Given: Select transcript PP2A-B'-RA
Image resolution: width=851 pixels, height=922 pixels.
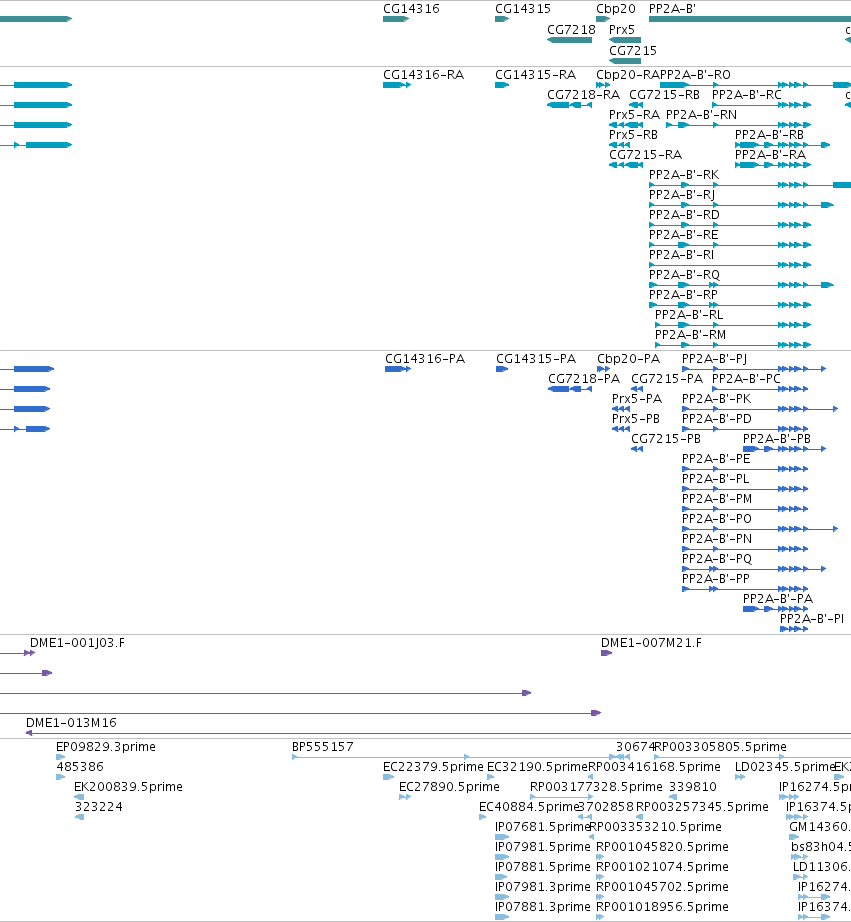Looking at the screenshot, I should [770, 155].
